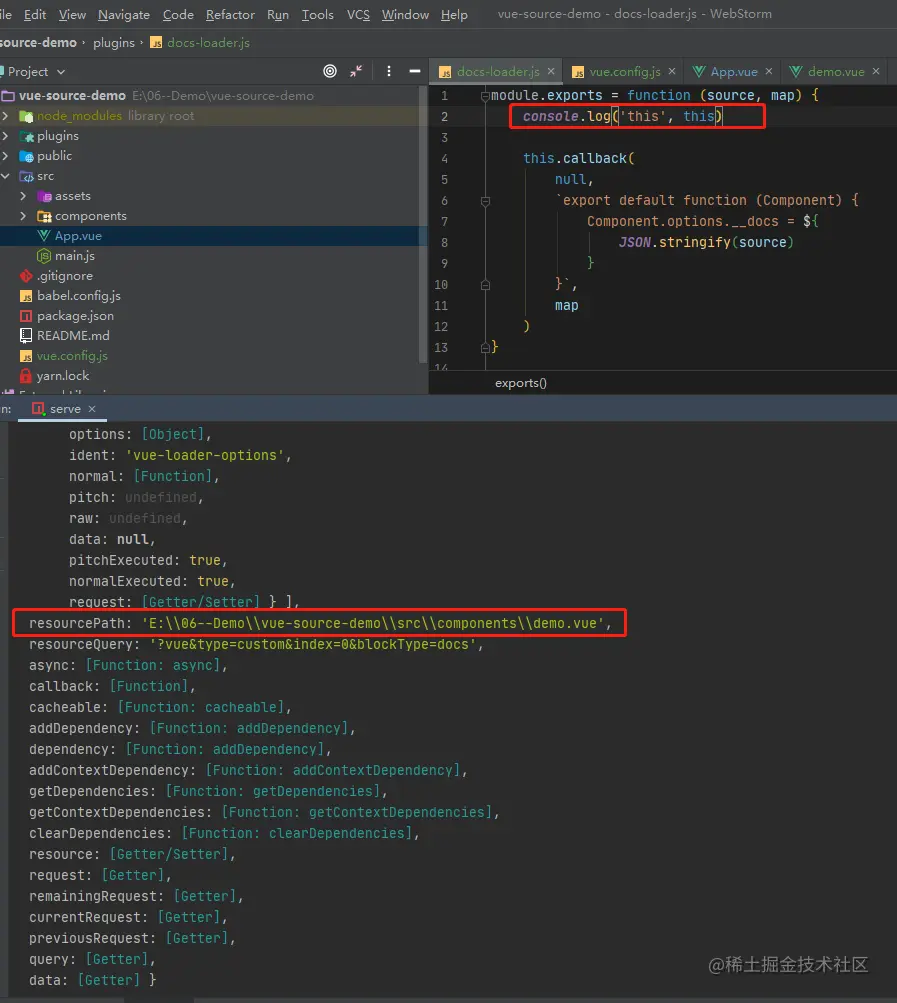The height and width of the screenshot is (1003, 897).
Task: Select App.vue in project tree
Action: 78,236
